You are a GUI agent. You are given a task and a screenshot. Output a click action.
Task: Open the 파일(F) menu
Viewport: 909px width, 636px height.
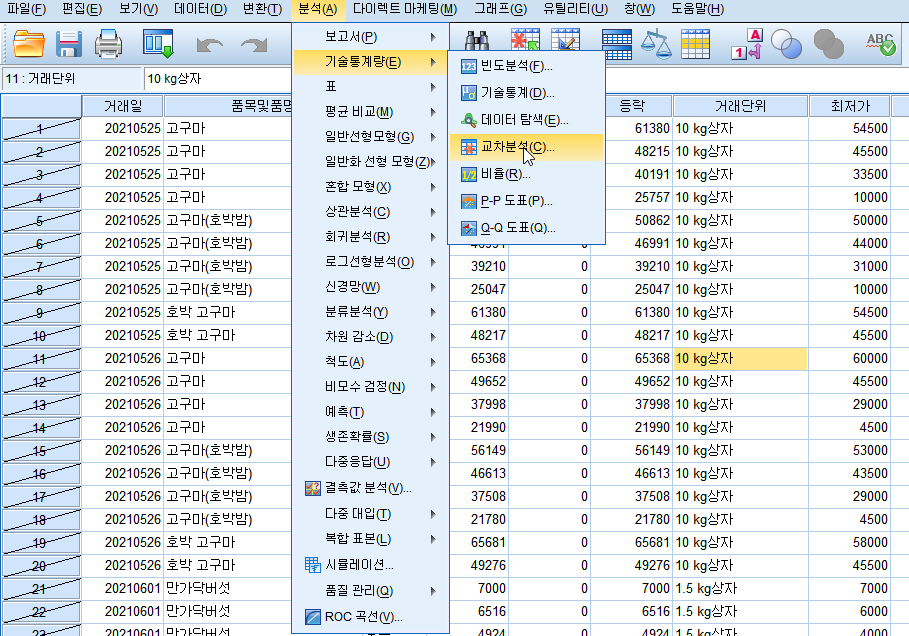(x=27, y=9)
